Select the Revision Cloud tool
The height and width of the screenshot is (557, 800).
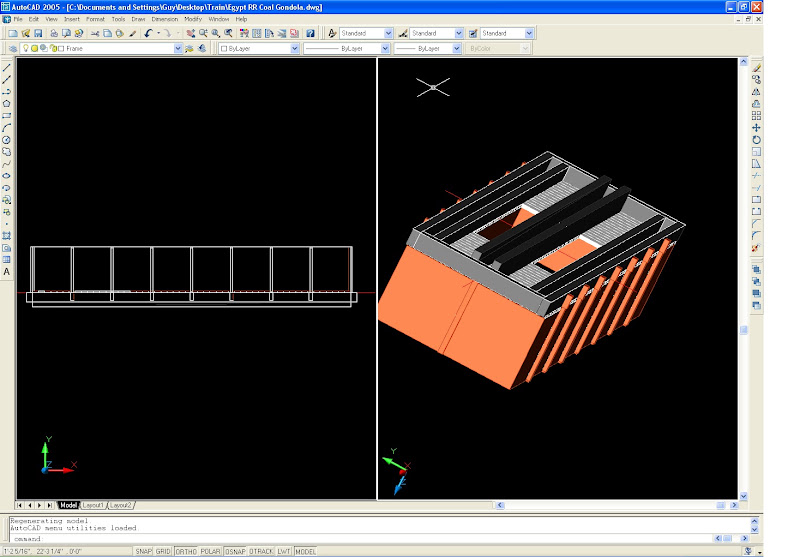(x=7, y=152)
